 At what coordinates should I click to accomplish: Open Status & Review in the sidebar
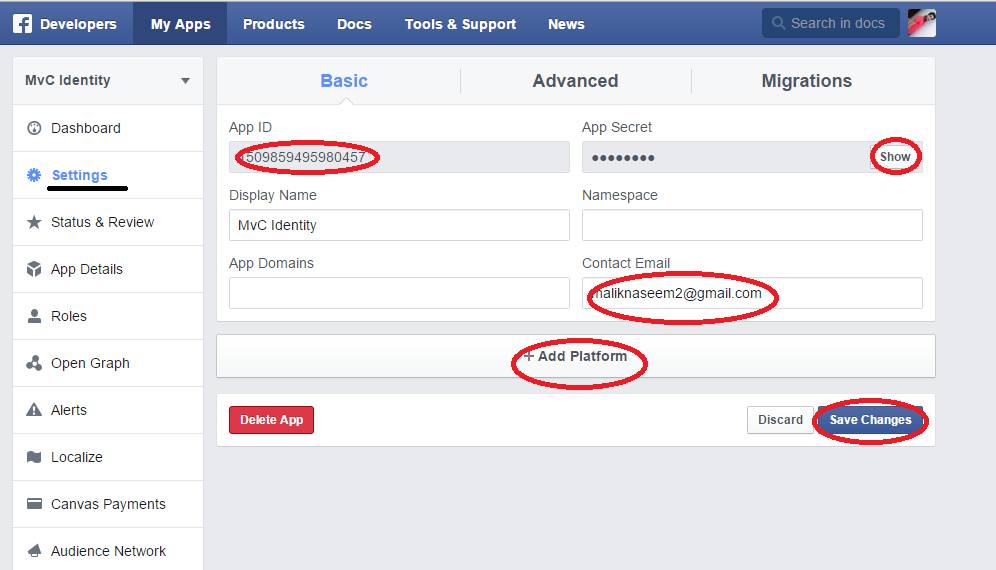click(108, 222)
